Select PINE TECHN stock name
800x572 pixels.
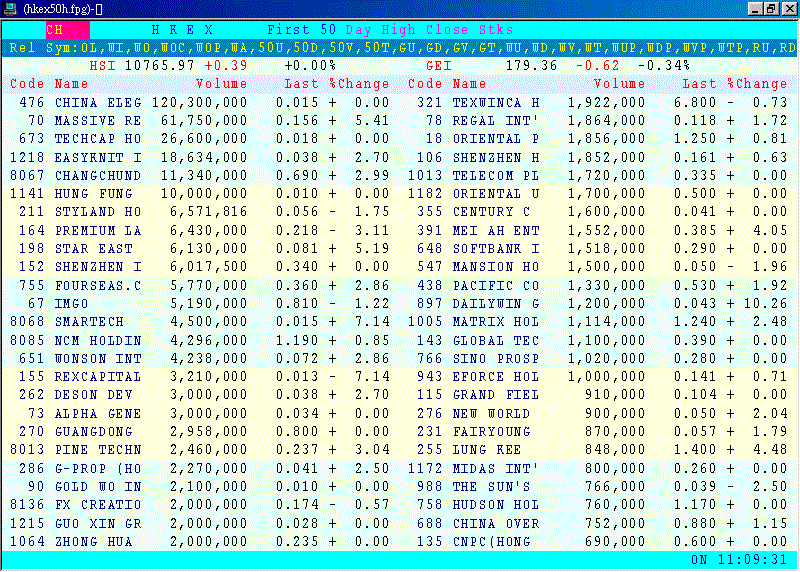(98, 450)
